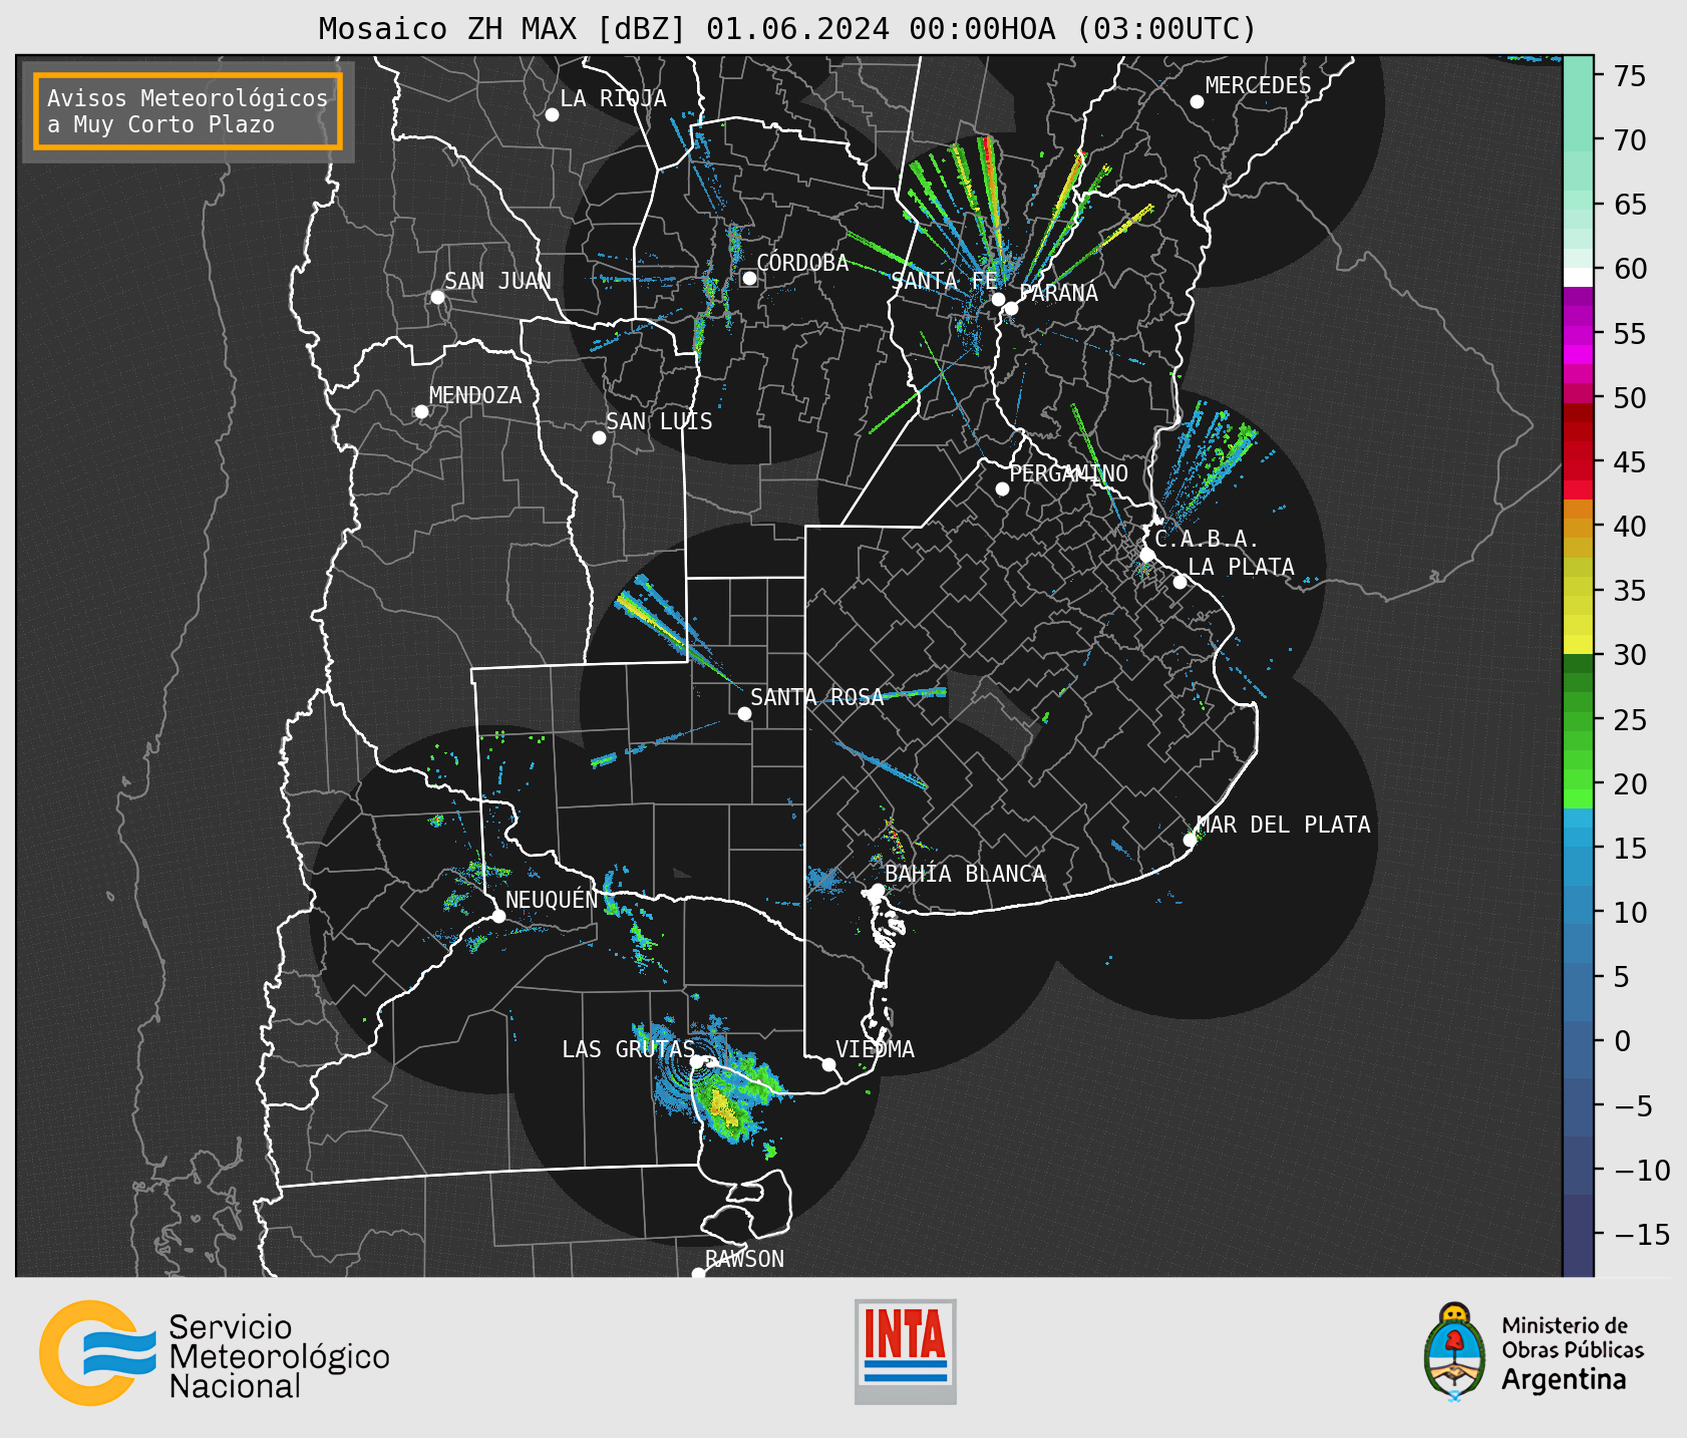
Task: Click the MENDOZA city marker dot
Action: tap(421, 412)
